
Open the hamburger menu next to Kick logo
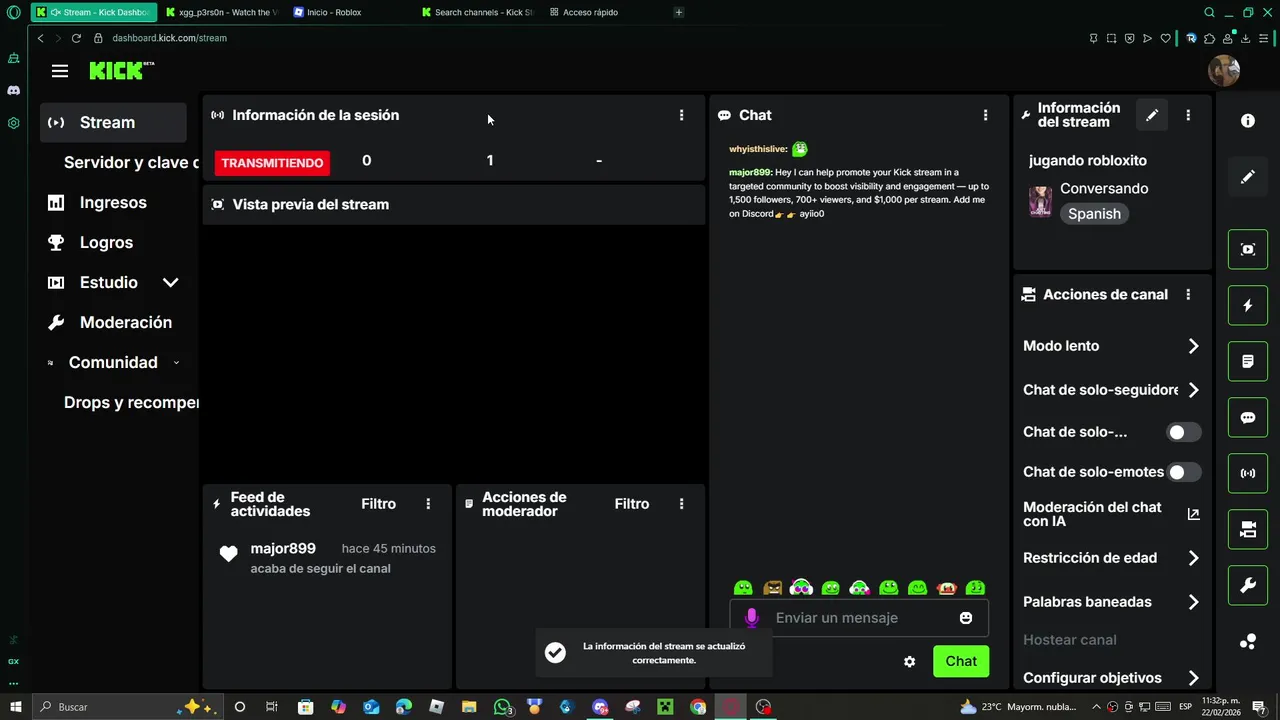60,71
